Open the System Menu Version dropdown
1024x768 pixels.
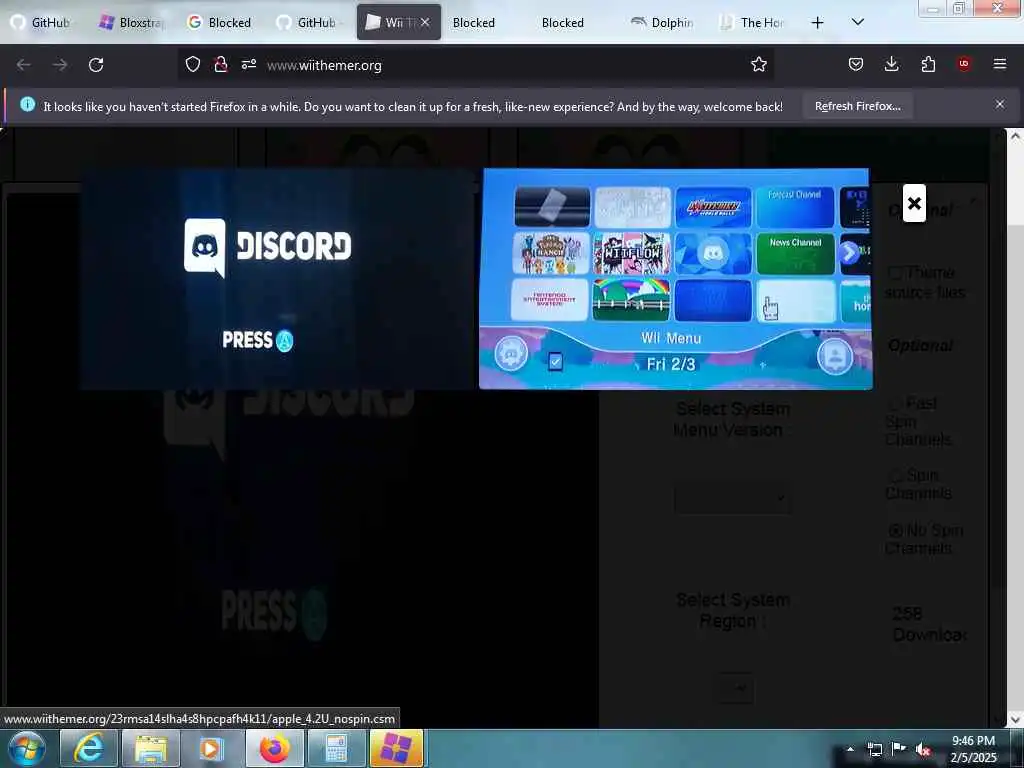point(732,498)
